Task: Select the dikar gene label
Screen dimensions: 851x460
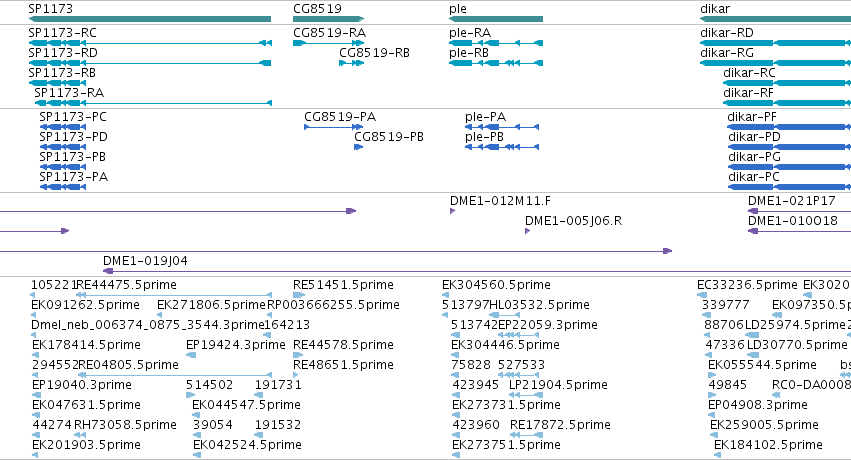Action: [x=715, y=9]
